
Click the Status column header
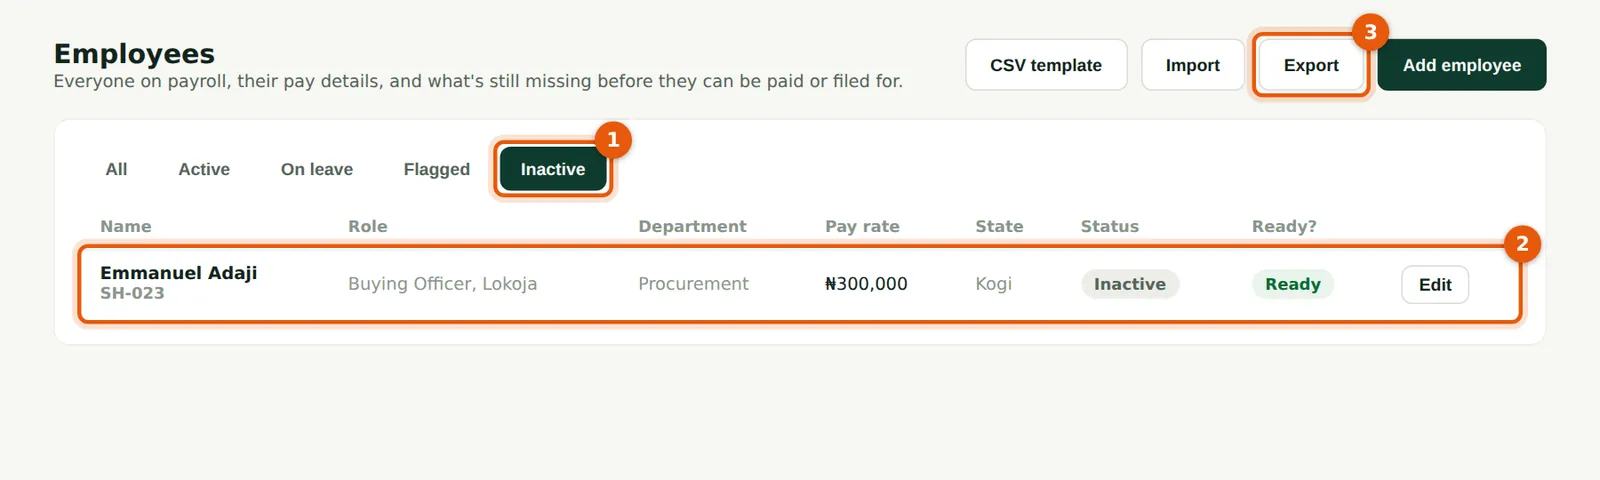pyautogui.click(x=1110, y=226)
